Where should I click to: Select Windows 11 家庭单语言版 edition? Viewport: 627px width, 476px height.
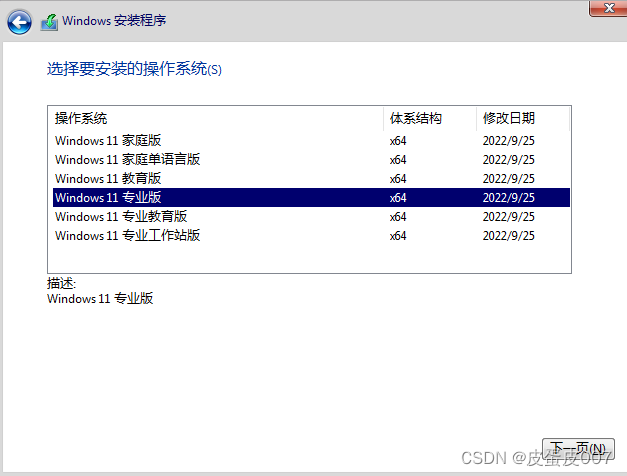(x=311, y=160)
